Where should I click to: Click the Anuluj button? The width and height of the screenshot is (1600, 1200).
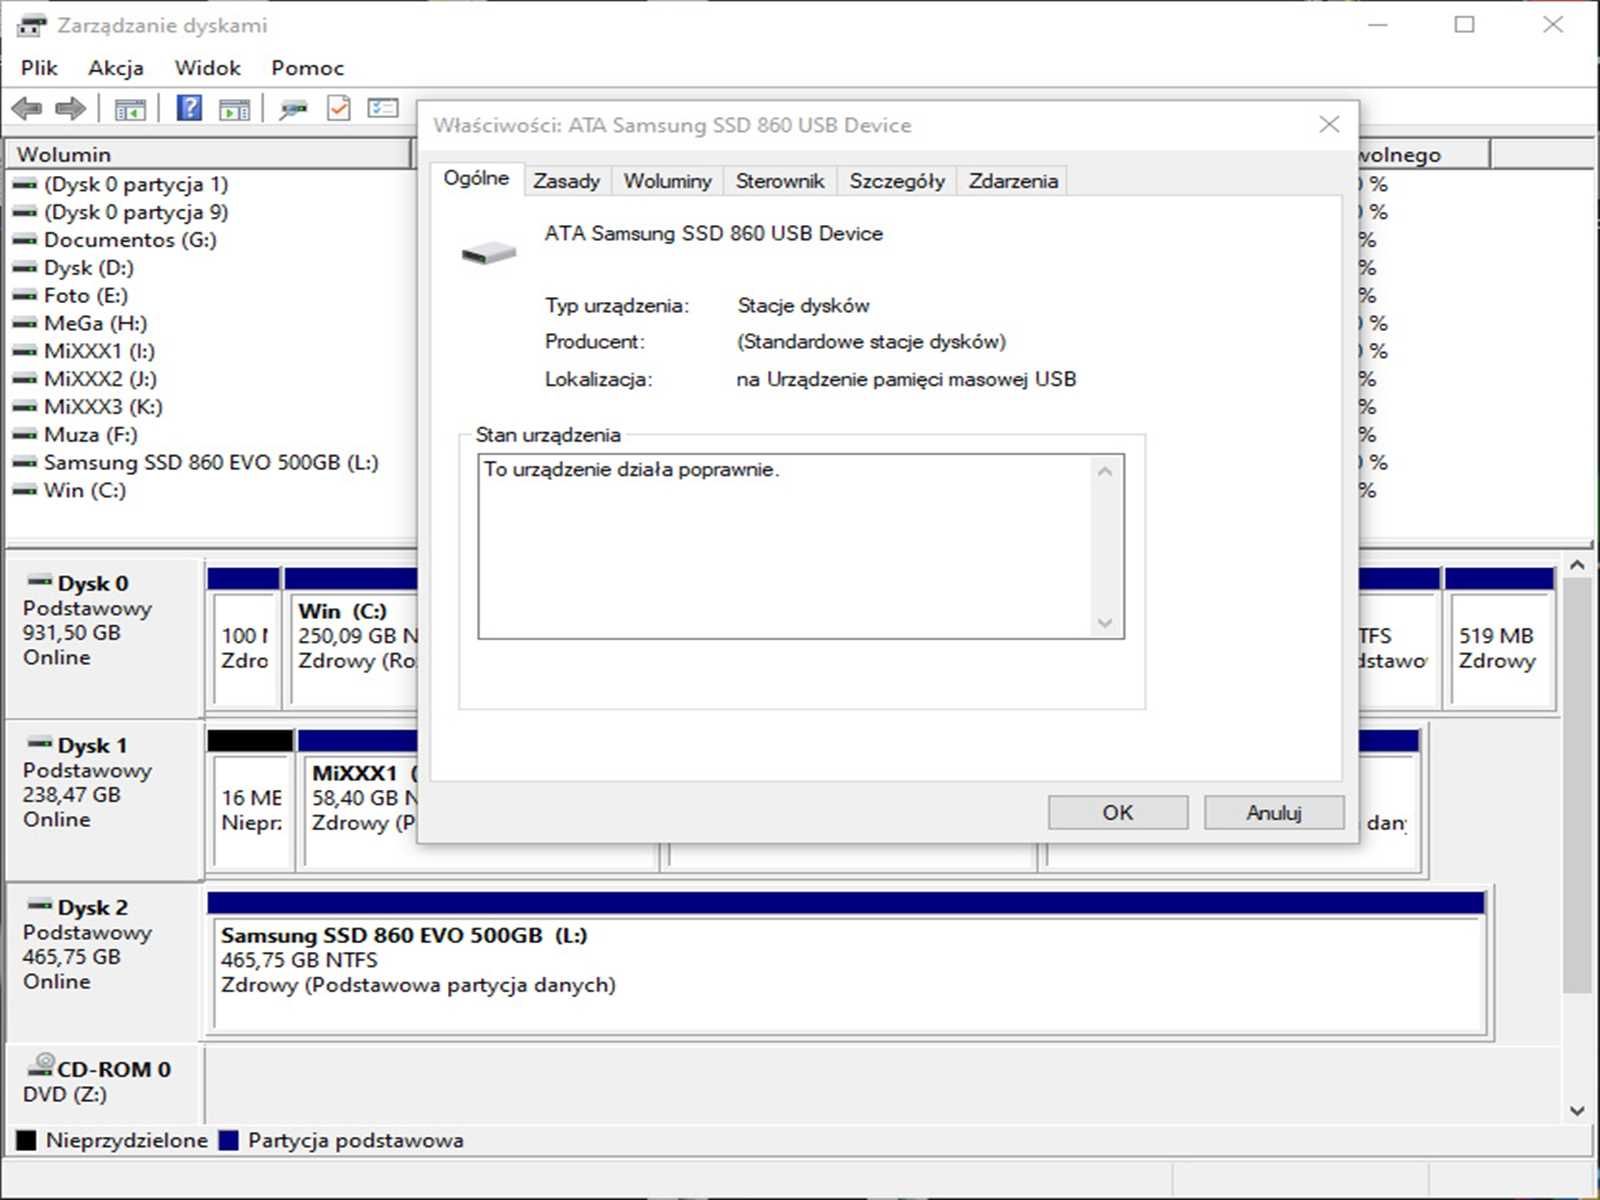(1274, 812)
